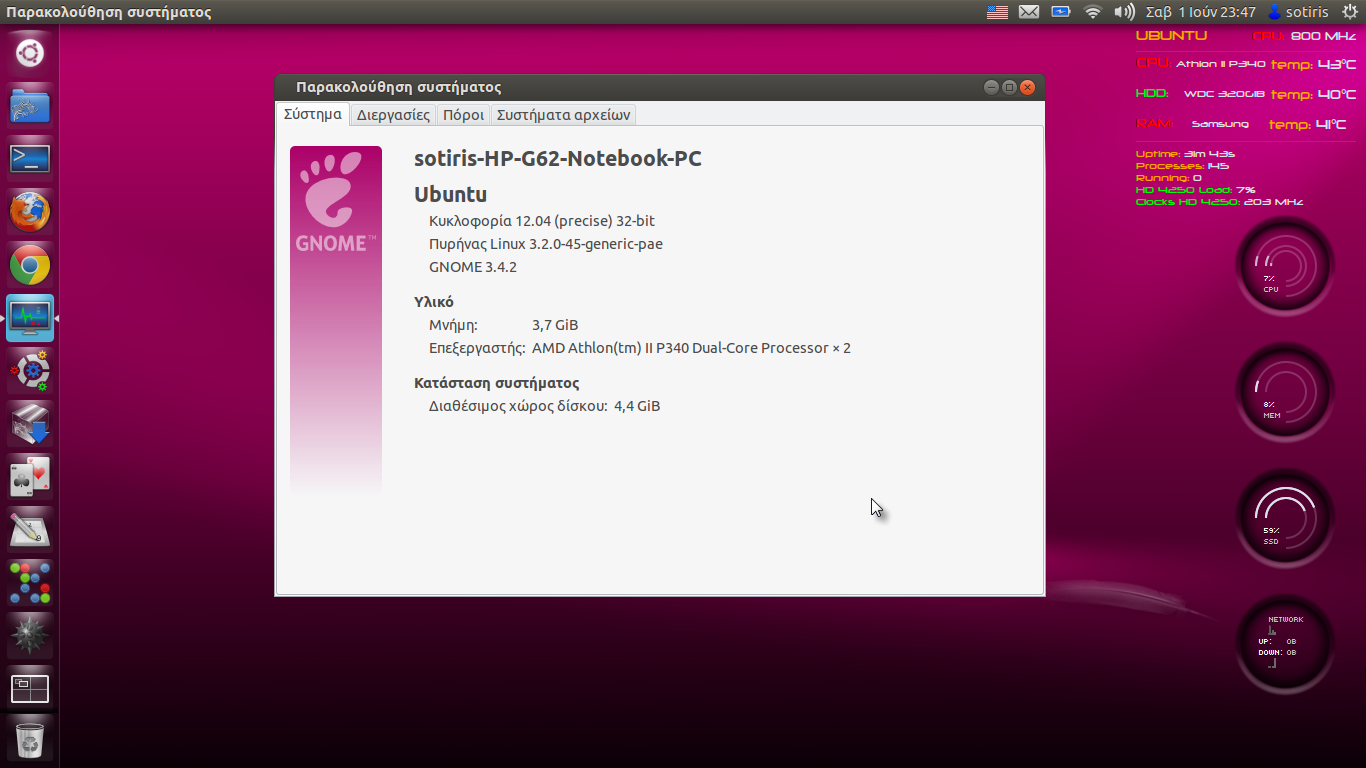Launch Firefox web browser
Viewport: 1366px width, 768px height.
pos(30,212)
